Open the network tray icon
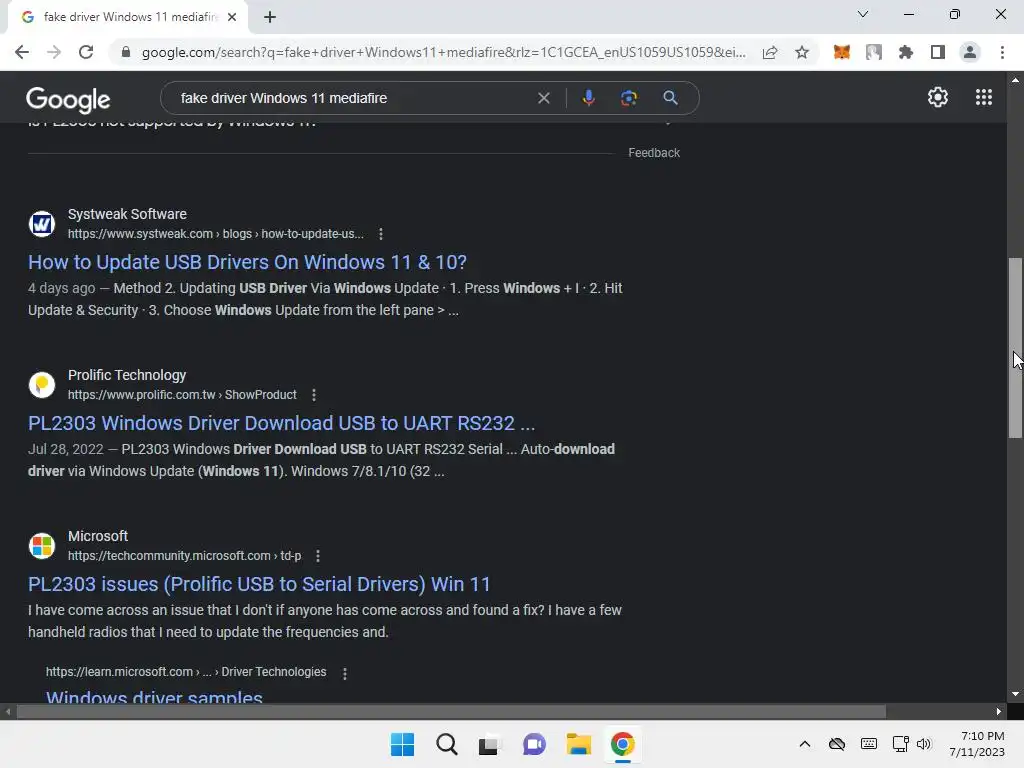Viewport: 1024px width, 768px height. click(901, 744)
